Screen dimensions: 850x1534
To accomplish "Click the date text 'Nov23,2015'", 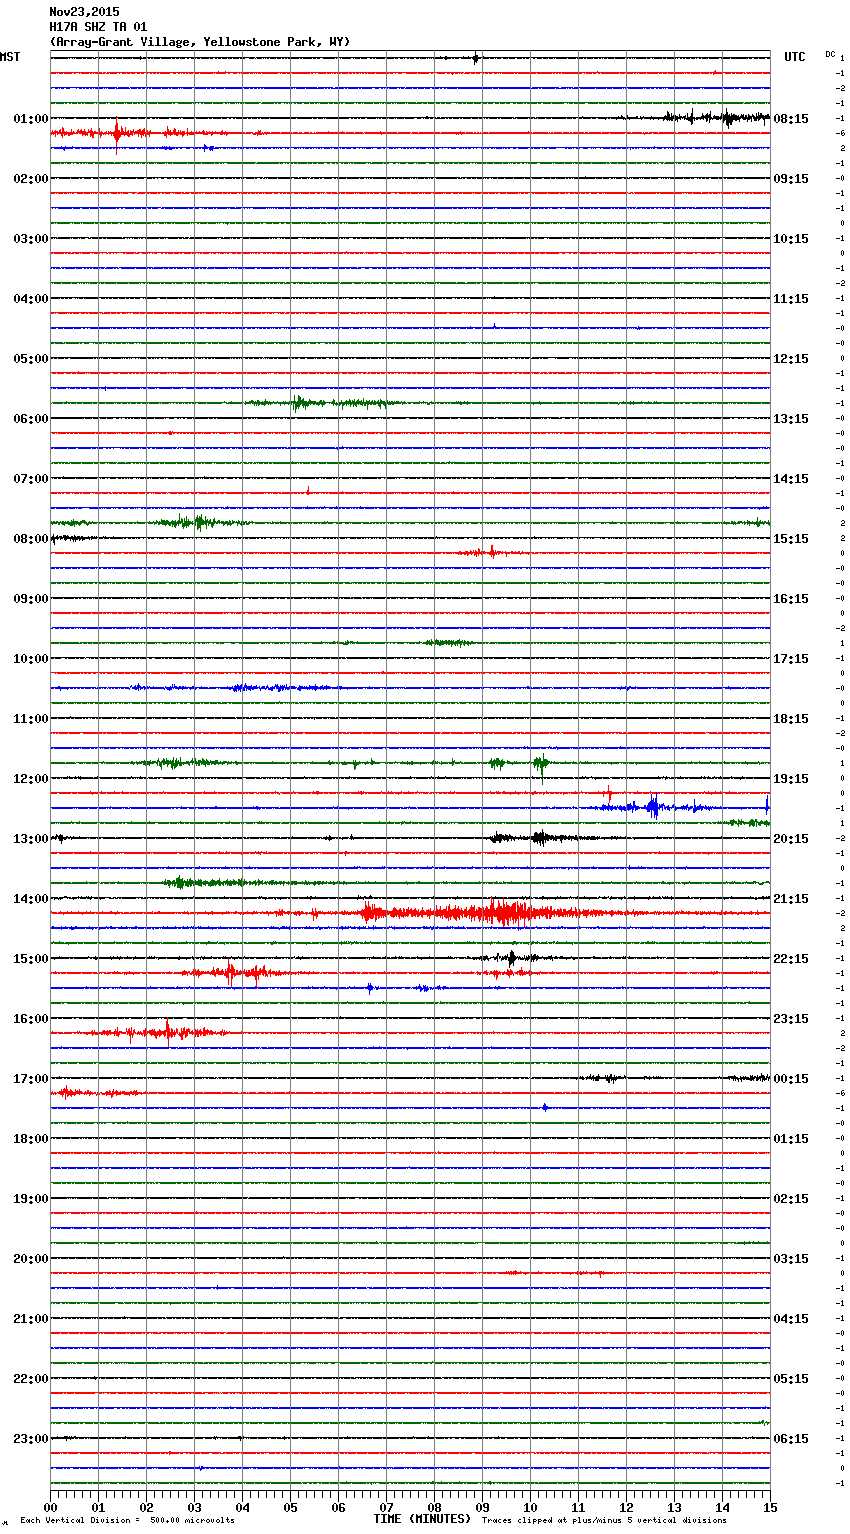I will tap(84, 12).
